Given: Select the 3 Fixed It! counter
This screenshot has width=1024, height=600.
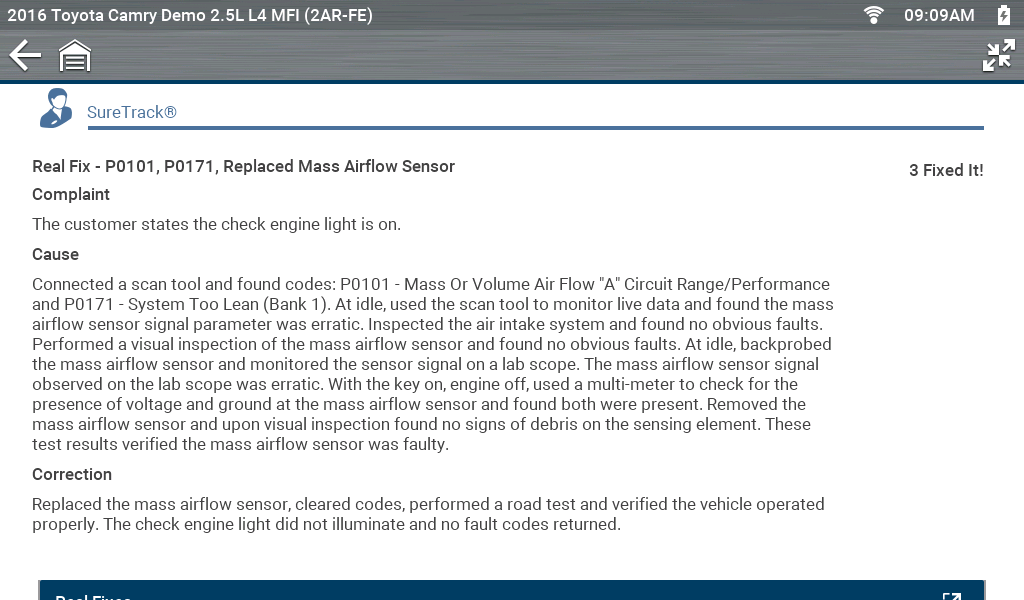Looking at the screenshot, I should [945, 170].
